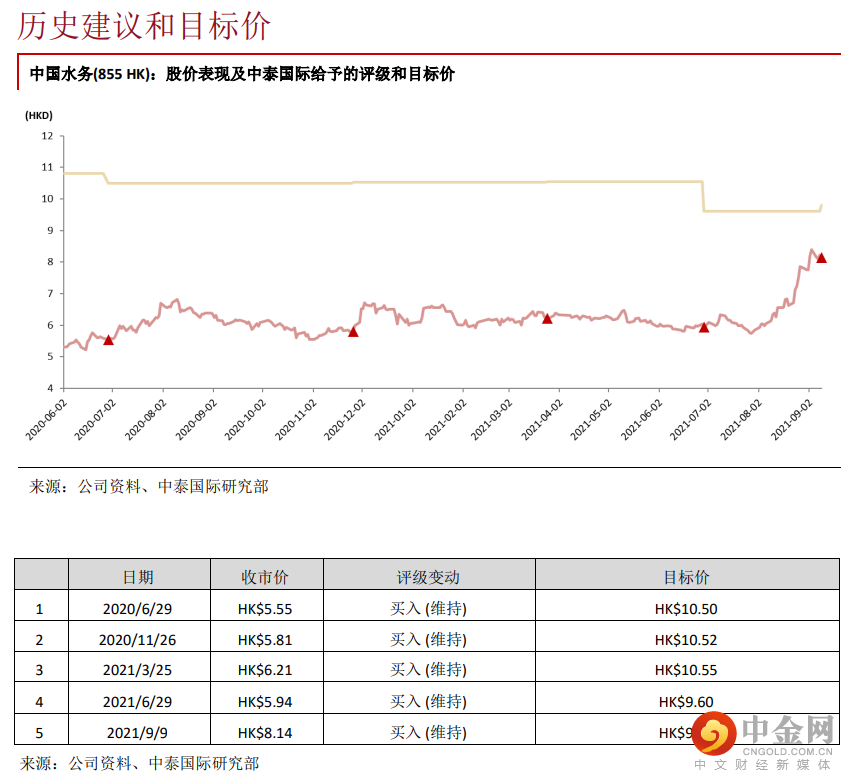Viewport: 848px width, 783px height.
Task: Click the x-axis date 2021-02-02
Action: 445,420
